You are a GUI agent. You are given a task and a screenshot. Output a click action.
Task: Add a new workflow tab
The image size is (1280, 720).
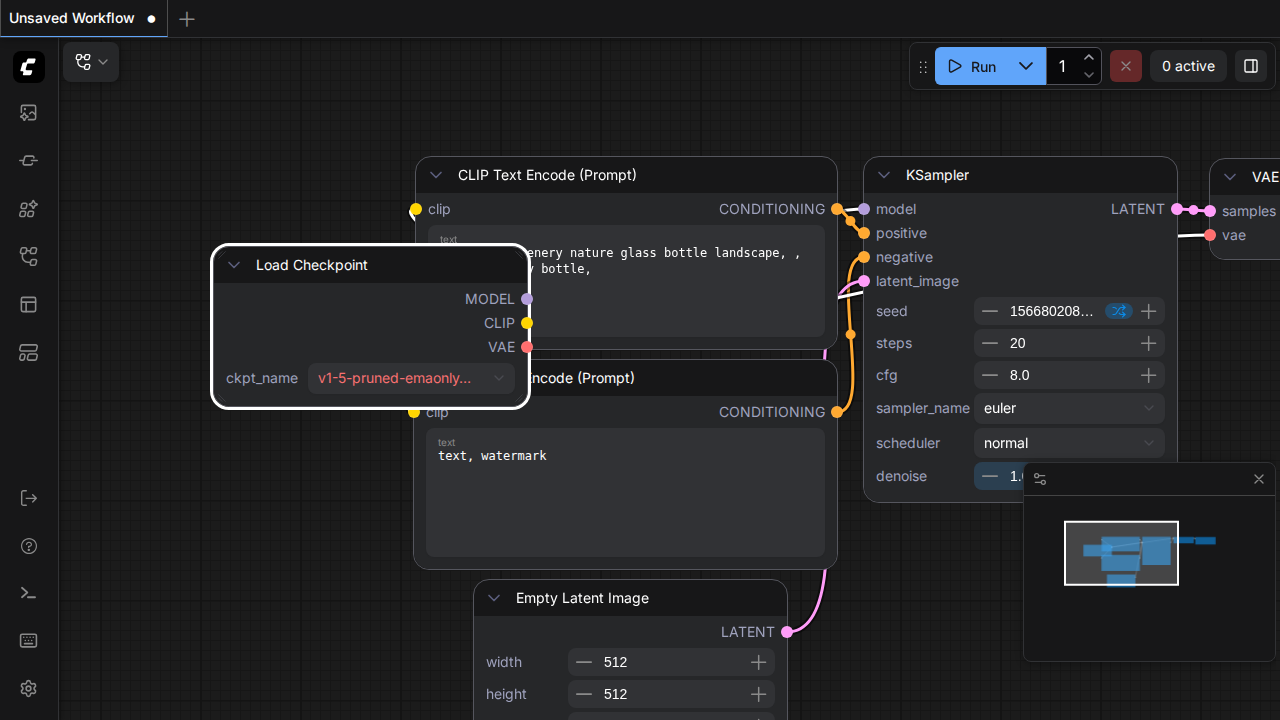click(x=187, y=19)
